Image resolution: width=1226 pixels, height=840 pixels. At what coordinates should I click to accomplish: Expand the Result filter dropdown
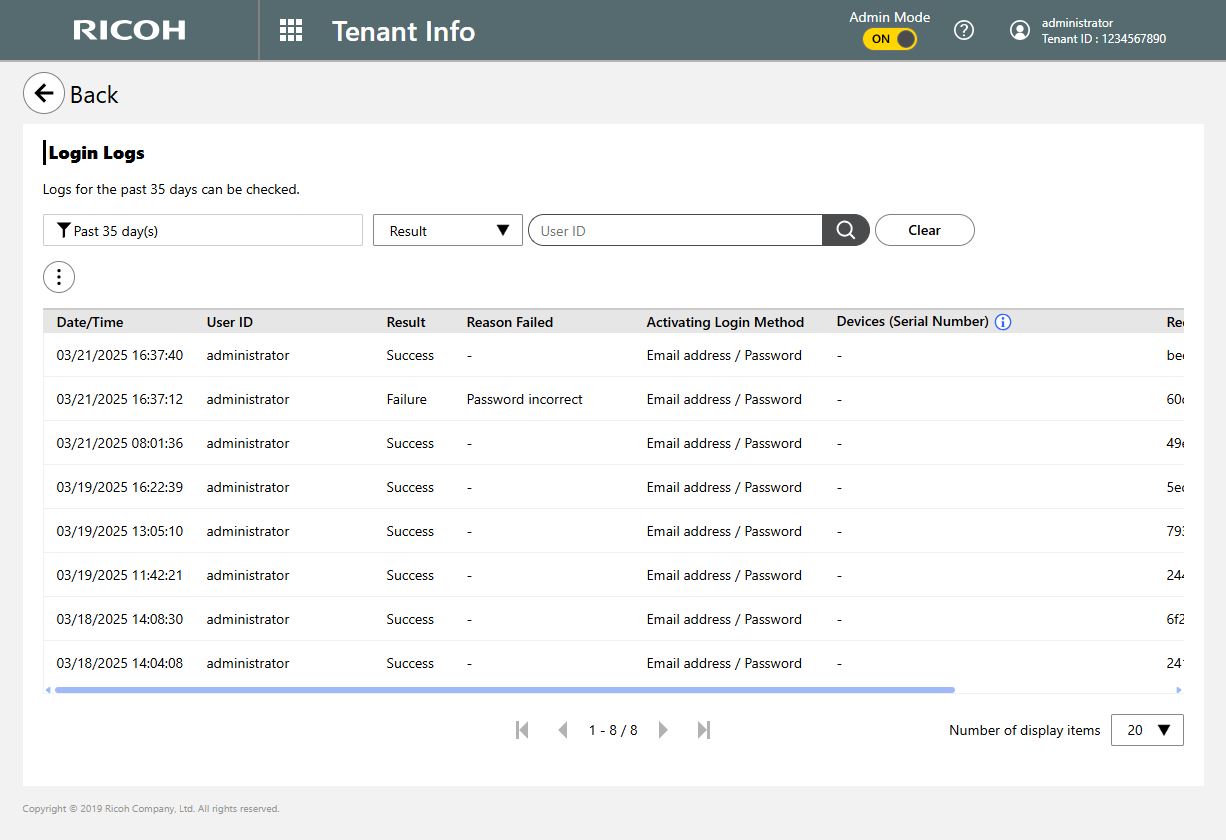tap(448, 230)
